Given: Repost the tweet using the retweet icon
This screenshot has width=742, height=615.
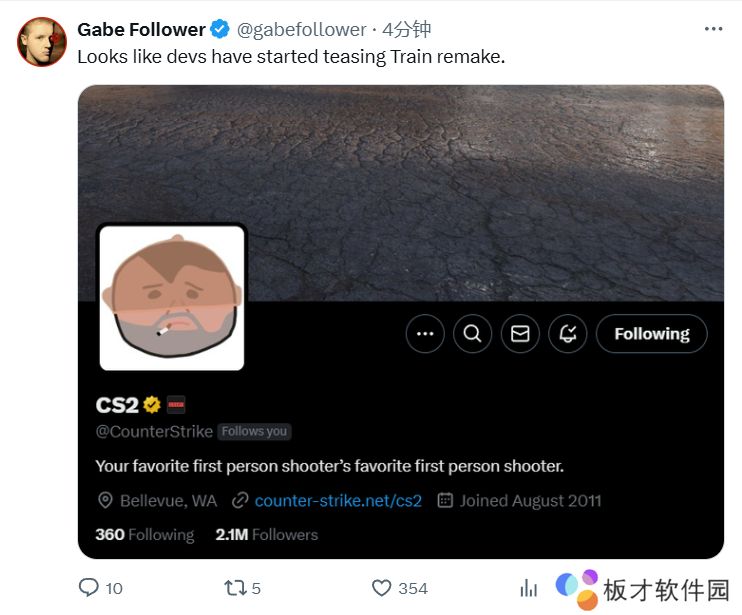Looking at the screenshot, I should [235, 588].
